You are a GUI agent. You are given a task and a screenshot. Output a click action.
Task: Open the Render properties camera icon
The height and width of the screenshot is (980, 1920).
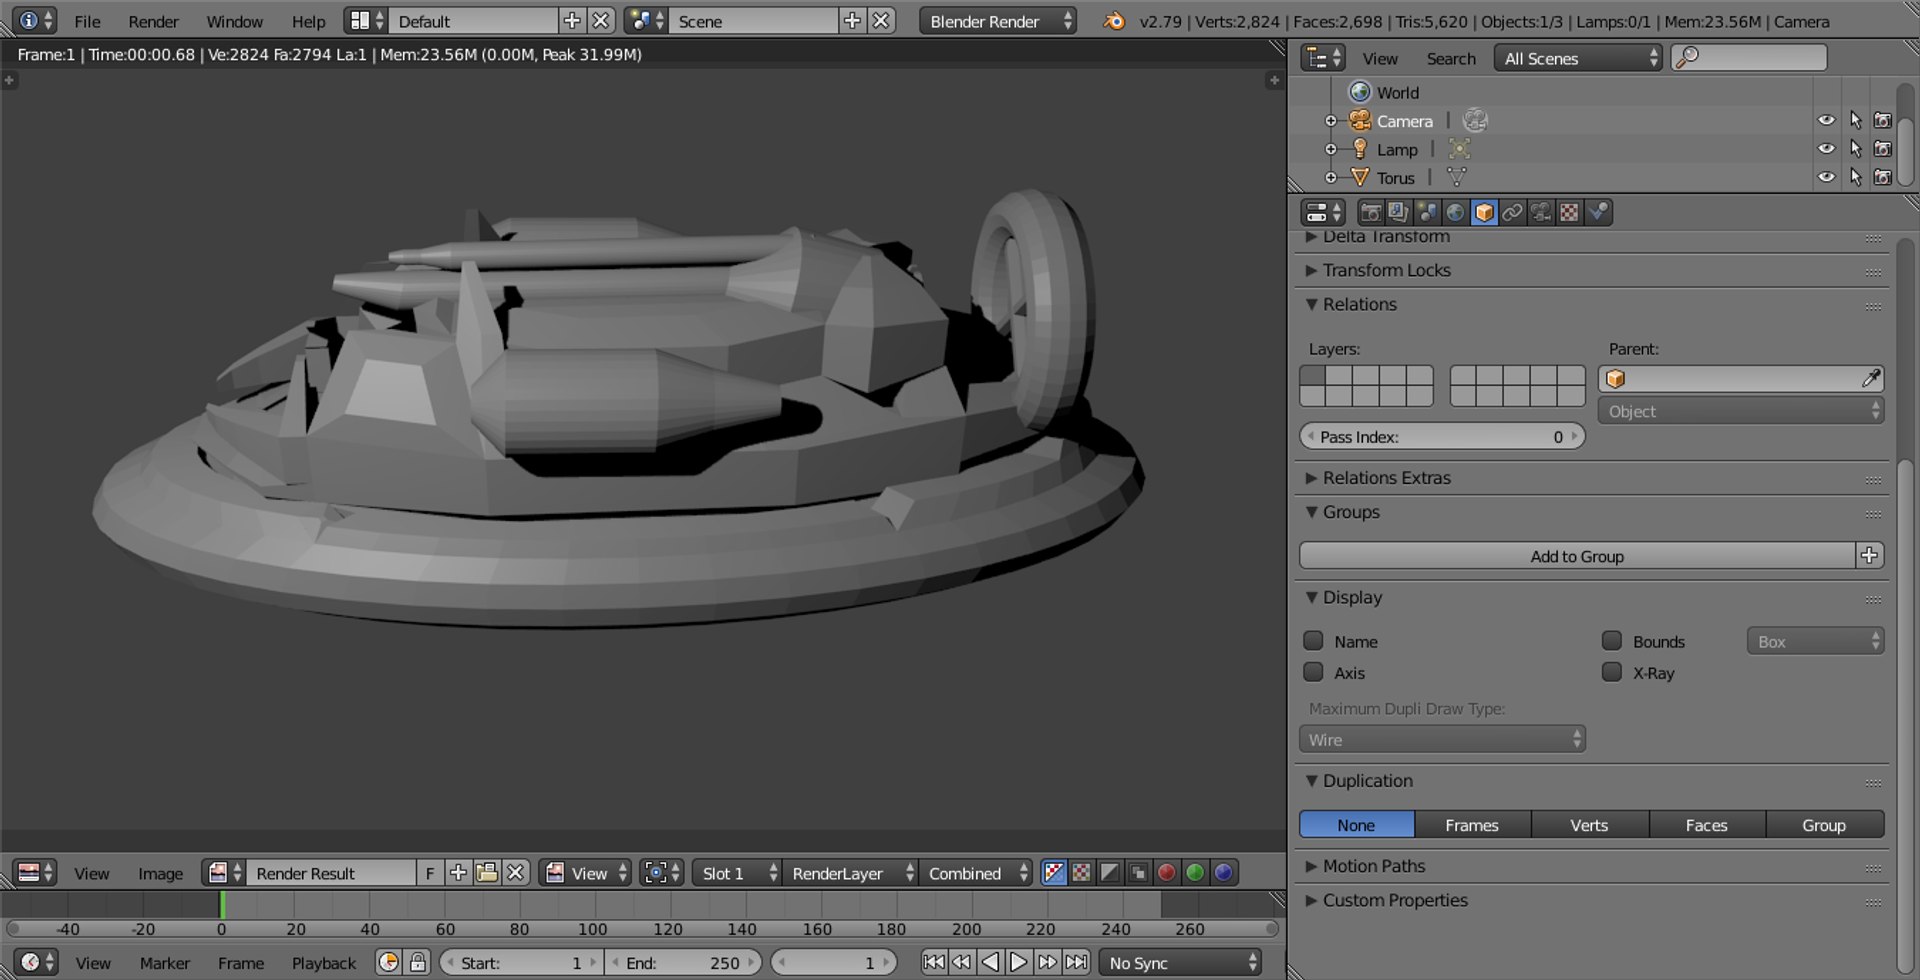[1370, 212]
